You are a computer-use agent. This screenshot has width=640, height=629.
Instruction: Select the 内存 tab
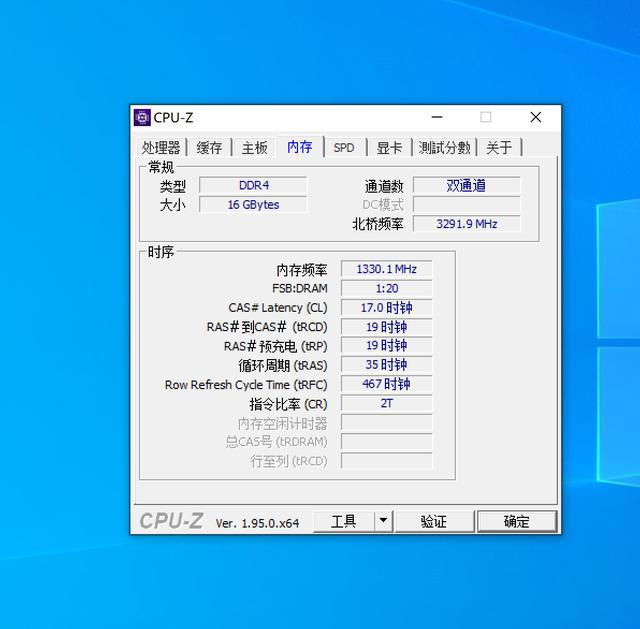300,147
